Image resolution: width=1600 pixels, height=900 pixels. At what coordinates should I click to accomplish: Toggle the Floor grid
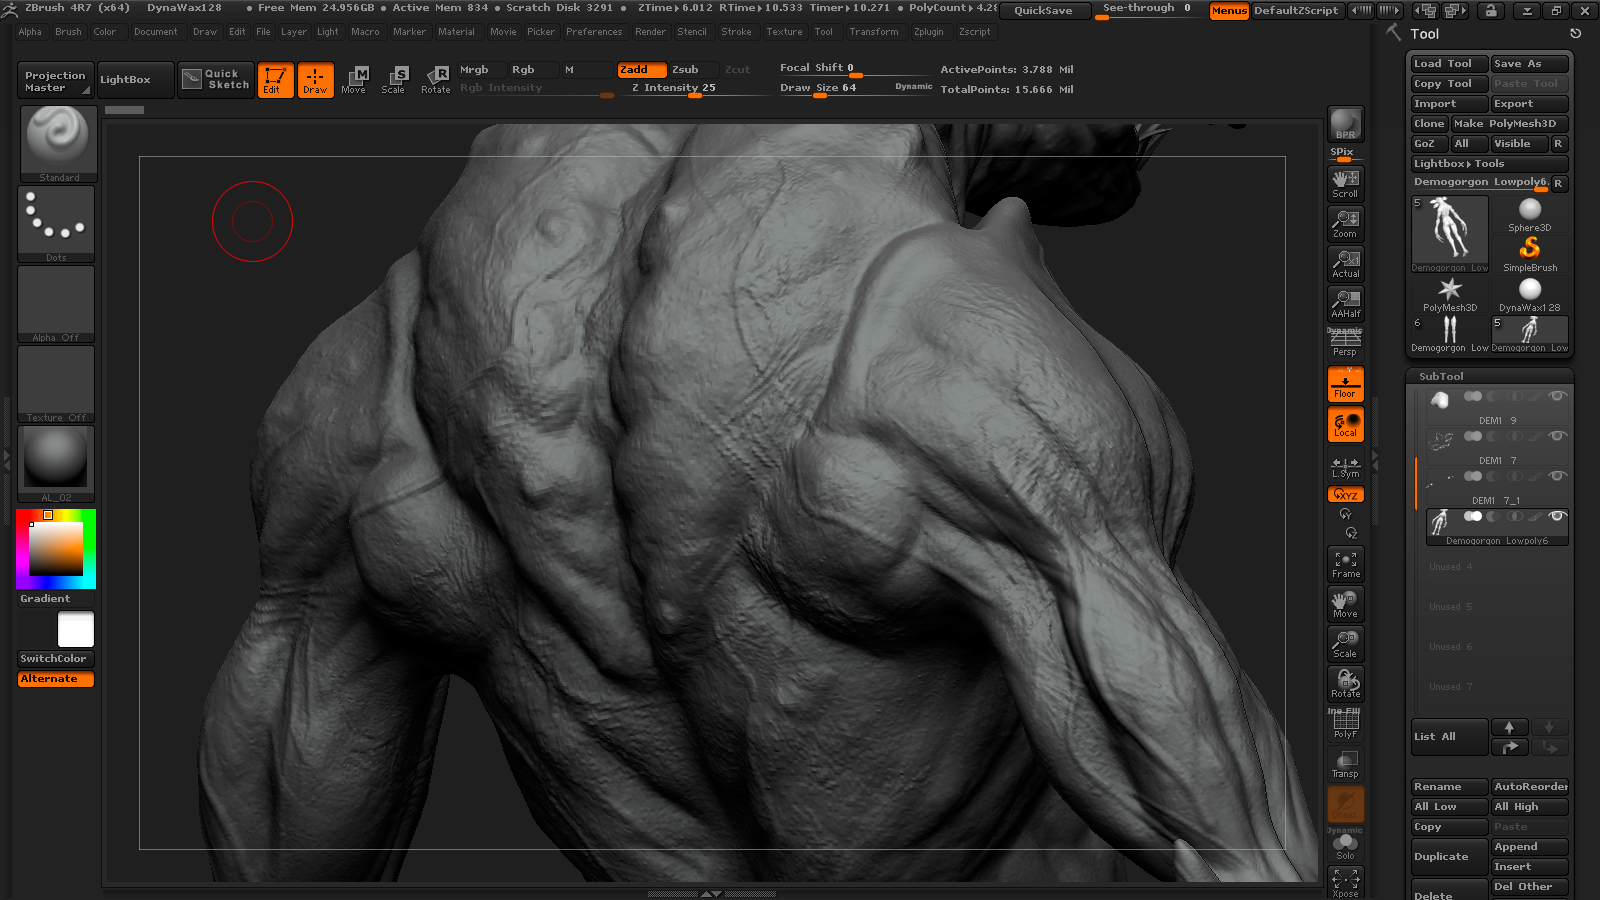(x=1345, y=384)
